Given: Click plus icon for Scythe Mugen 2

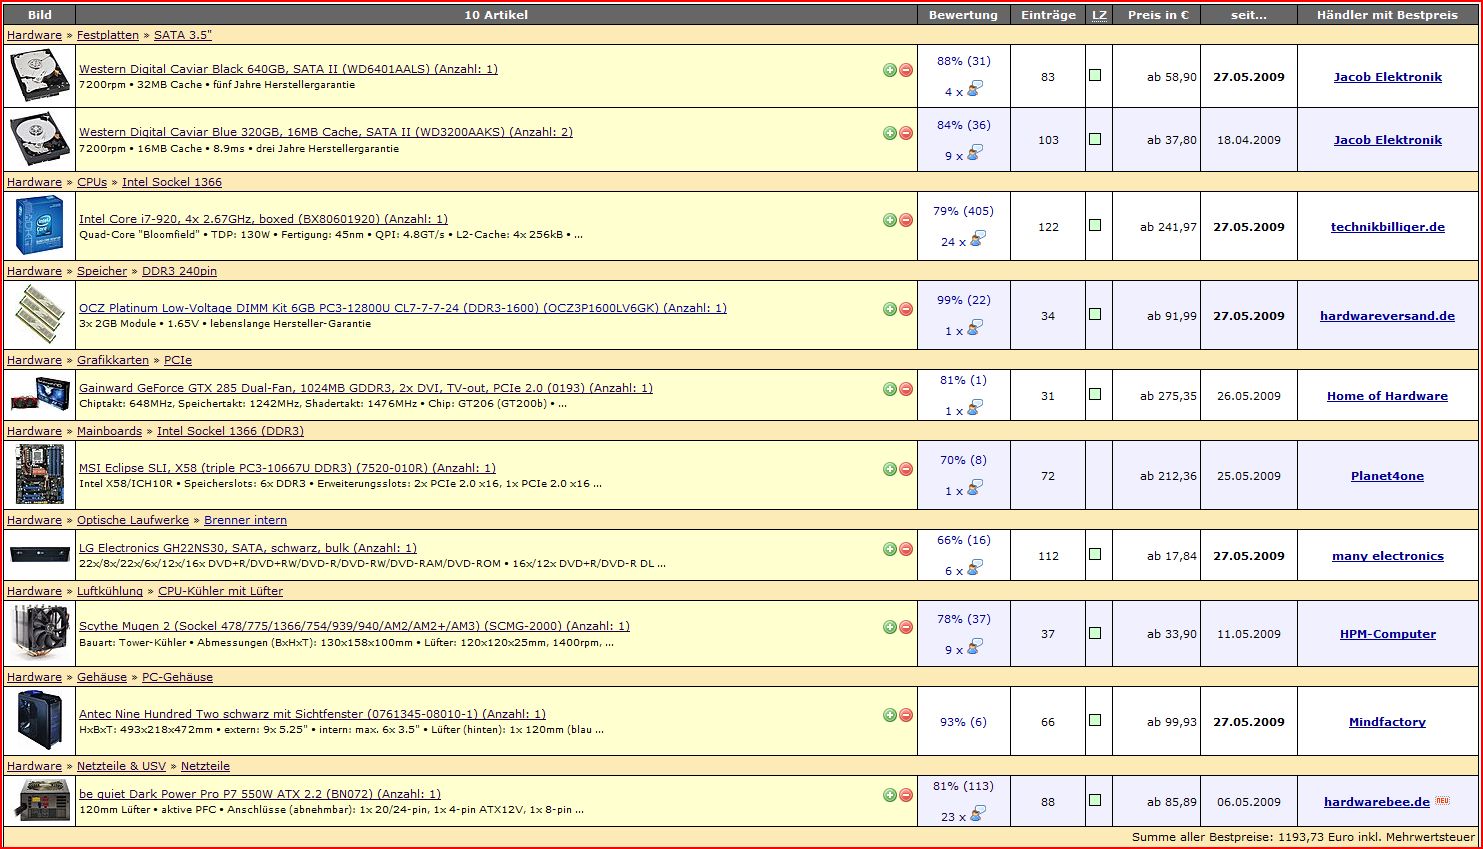Looking at the screenshot, I should pos(890,627).
